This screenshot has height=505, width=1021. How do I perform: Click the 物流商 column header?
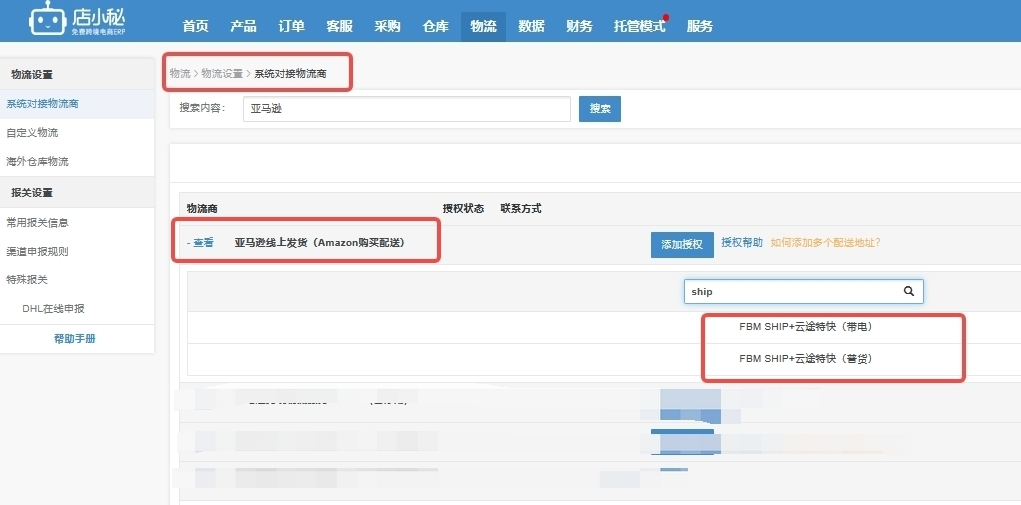202,208
